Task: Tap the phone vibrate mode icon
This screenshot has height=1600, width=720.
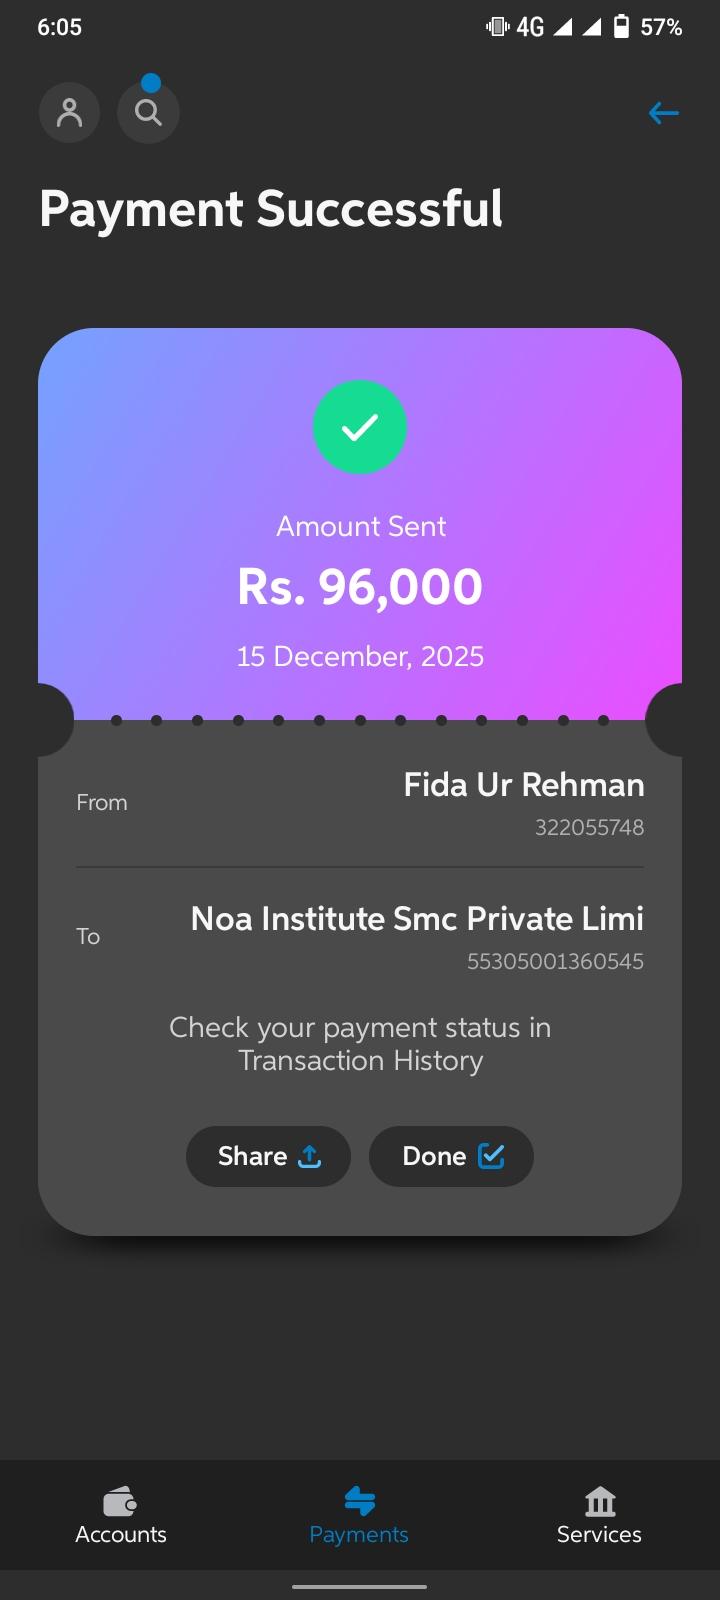Action: [x=497, y=27]
